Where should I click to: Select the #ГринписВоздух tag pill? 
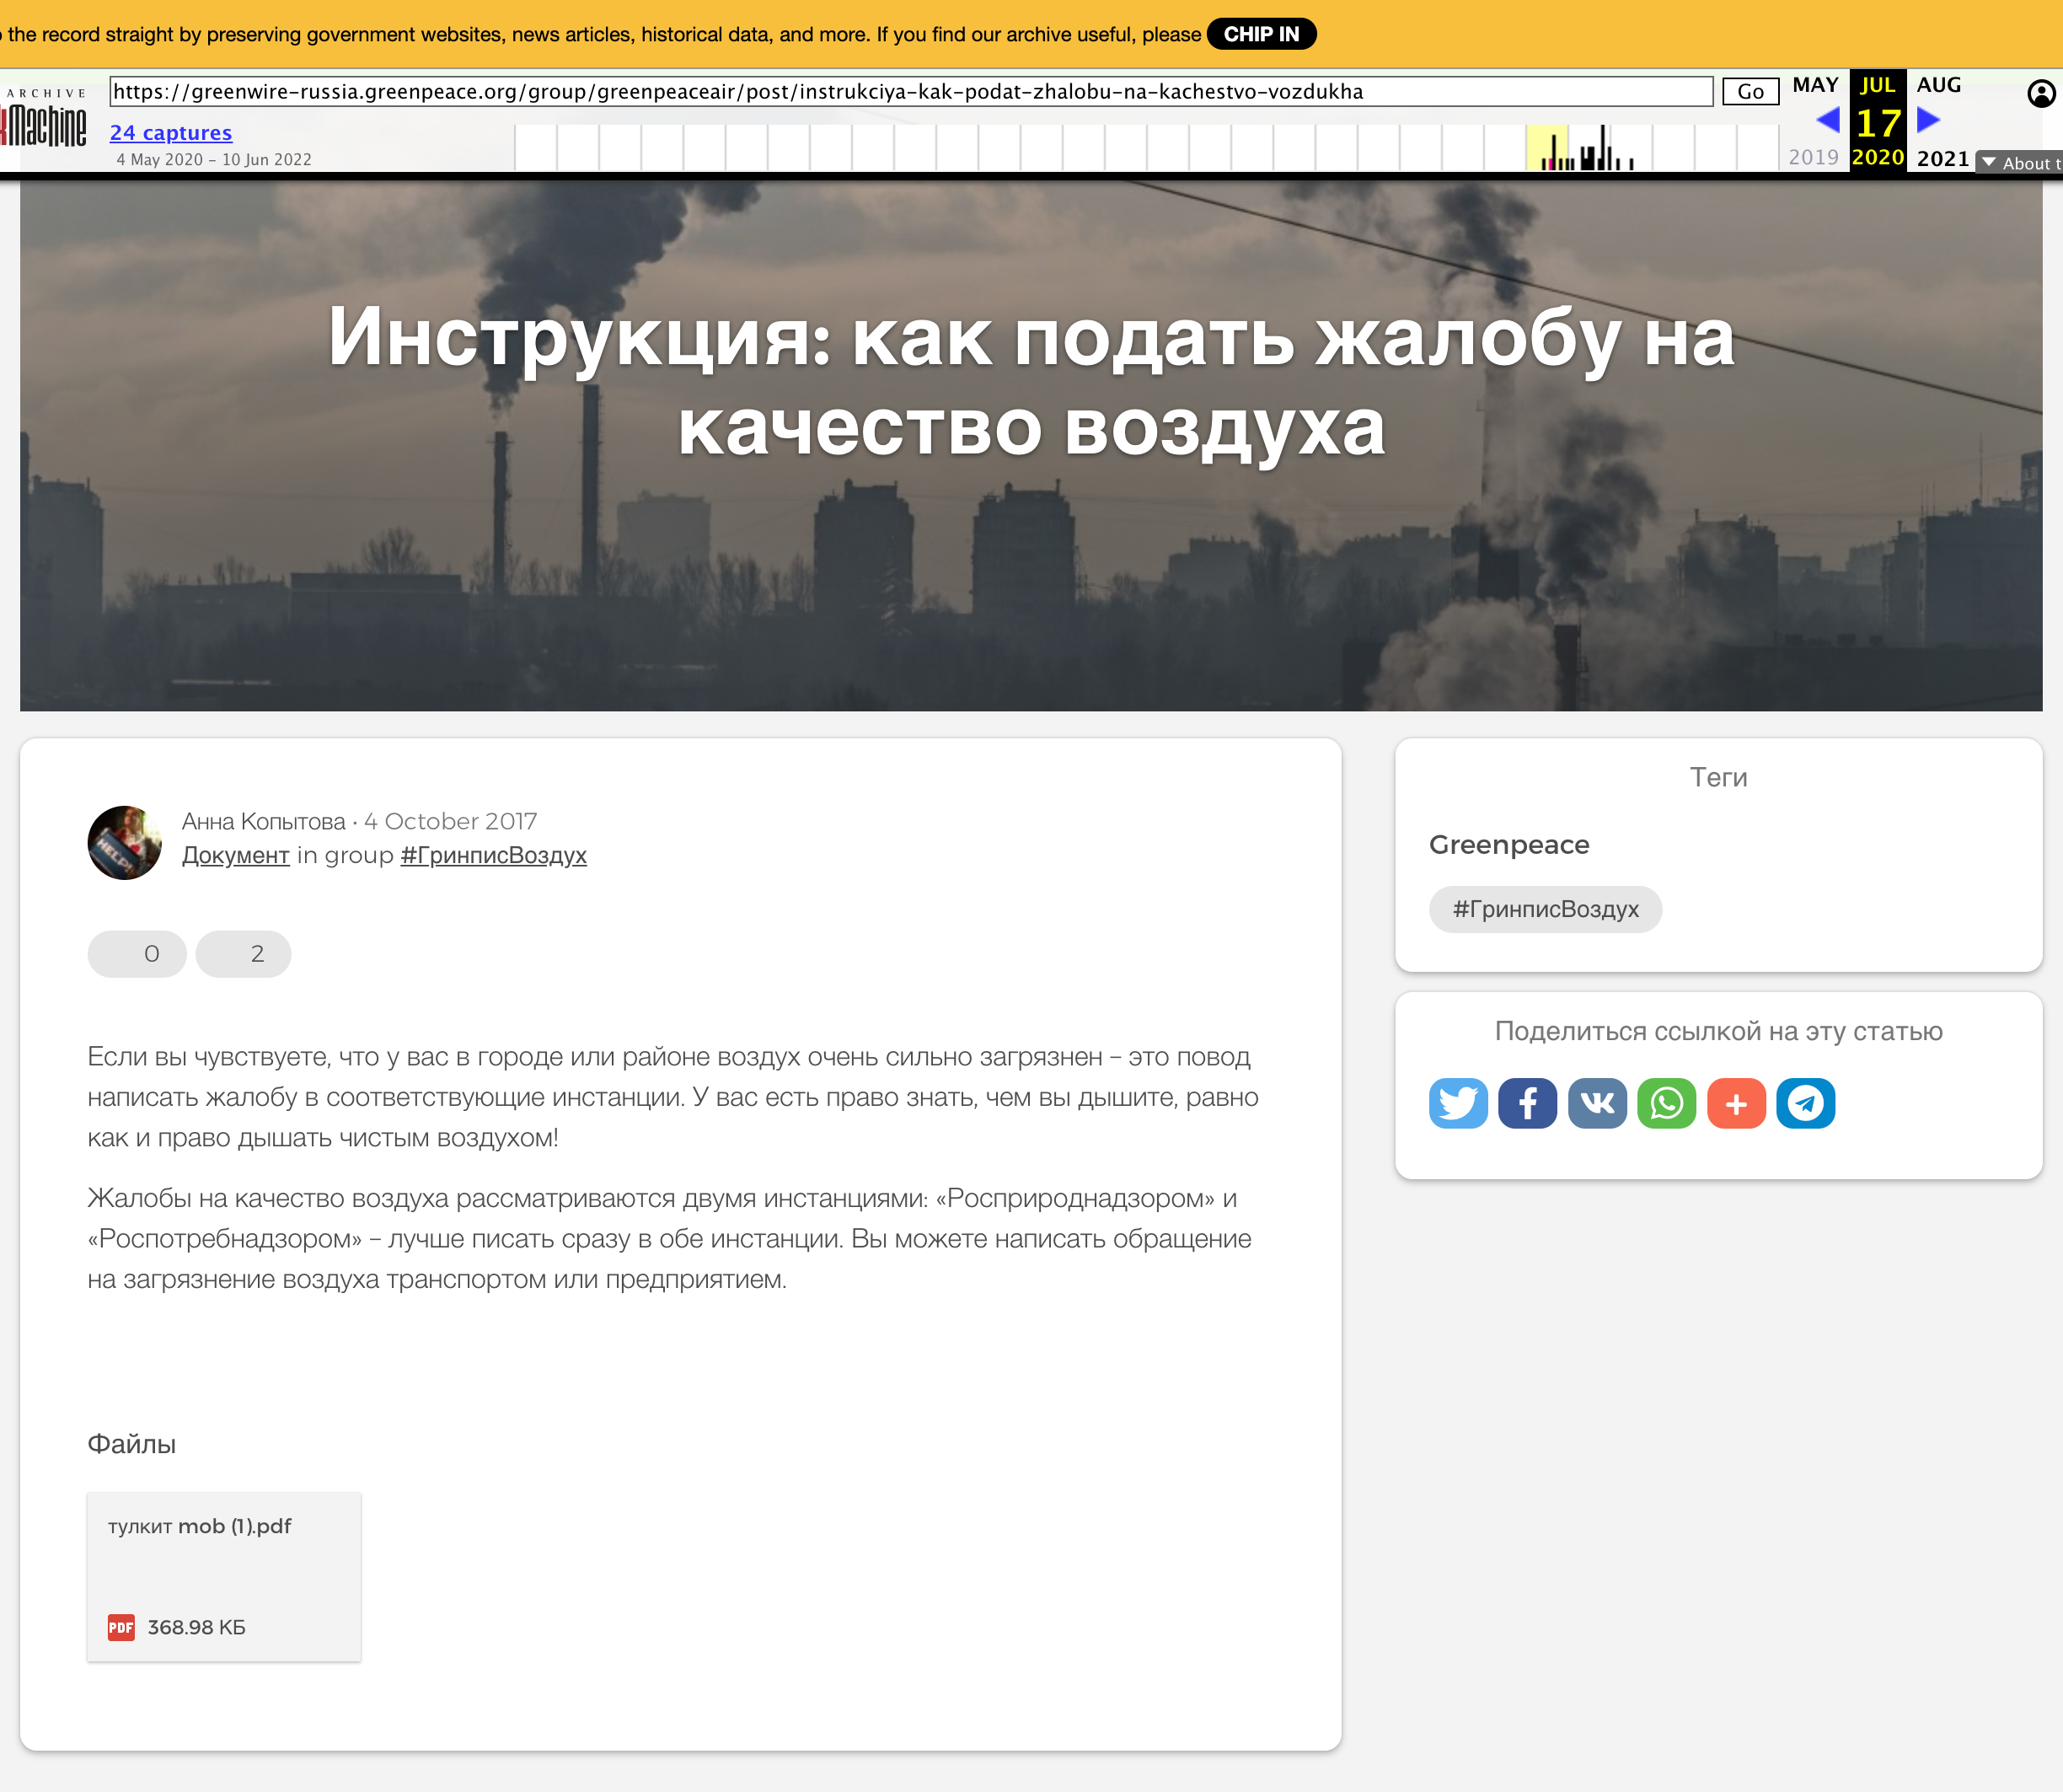pyautogui.click(x=1545, y=910)
